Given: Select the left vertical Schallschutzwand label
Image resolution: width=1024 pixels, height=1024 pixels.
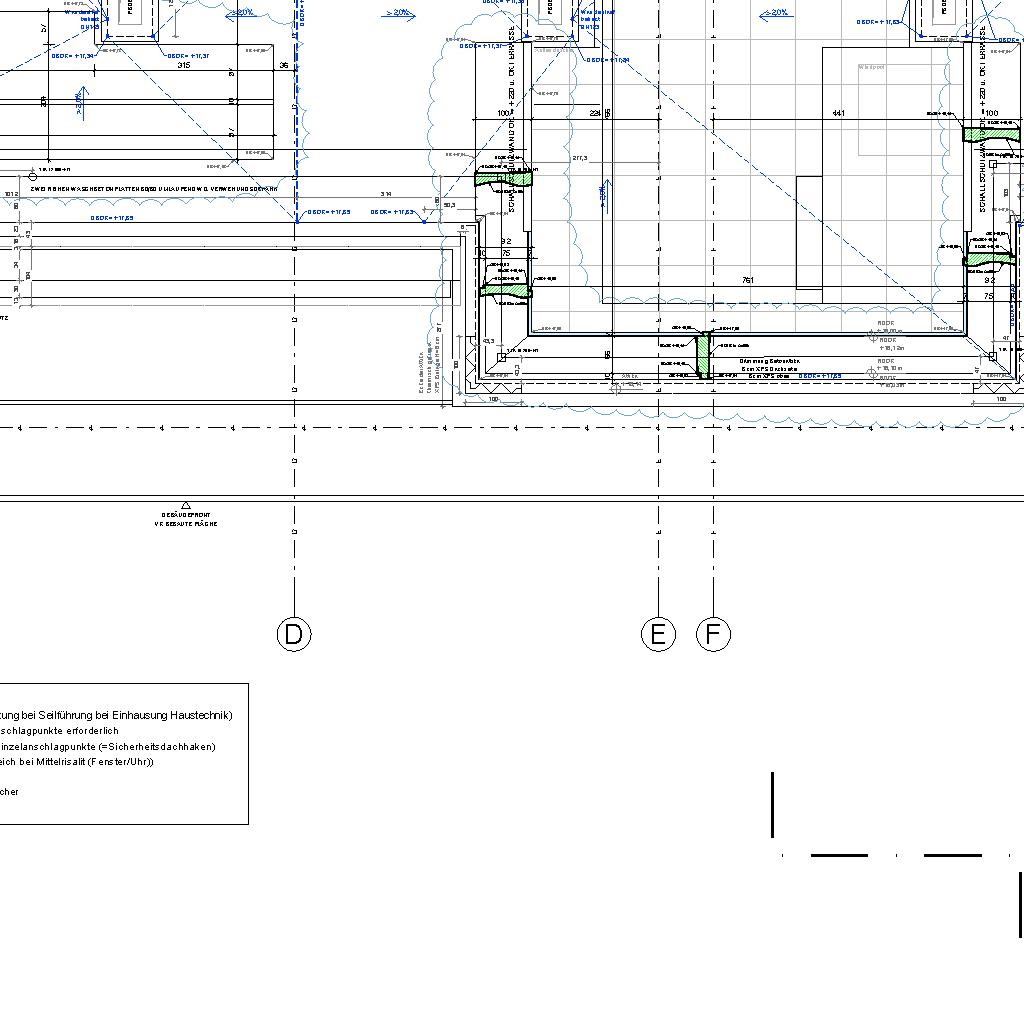Looking at the screenshot, I should coord(511,119).
